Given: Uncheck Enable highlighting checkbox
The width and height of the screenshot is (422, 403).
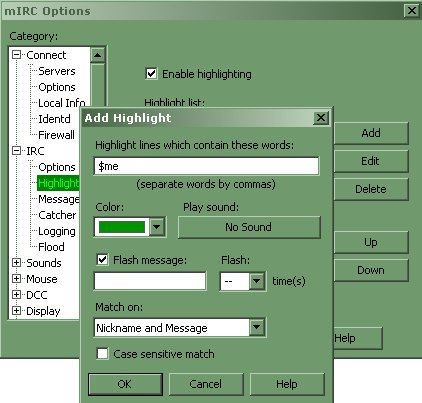Looking at the screenshot, I should [151, 73].
